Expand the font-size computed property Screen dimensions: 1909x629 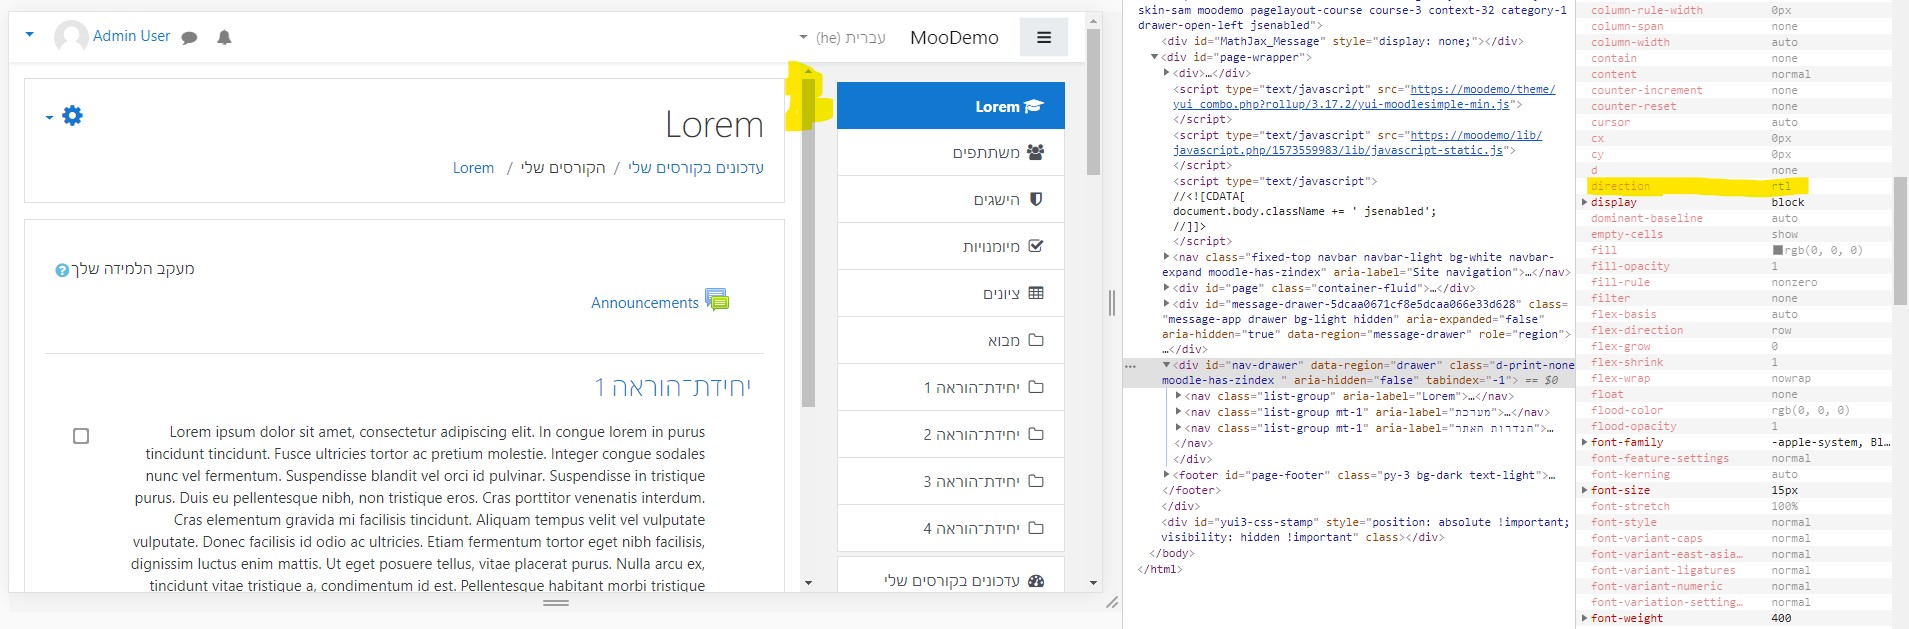click(1584, 490)
